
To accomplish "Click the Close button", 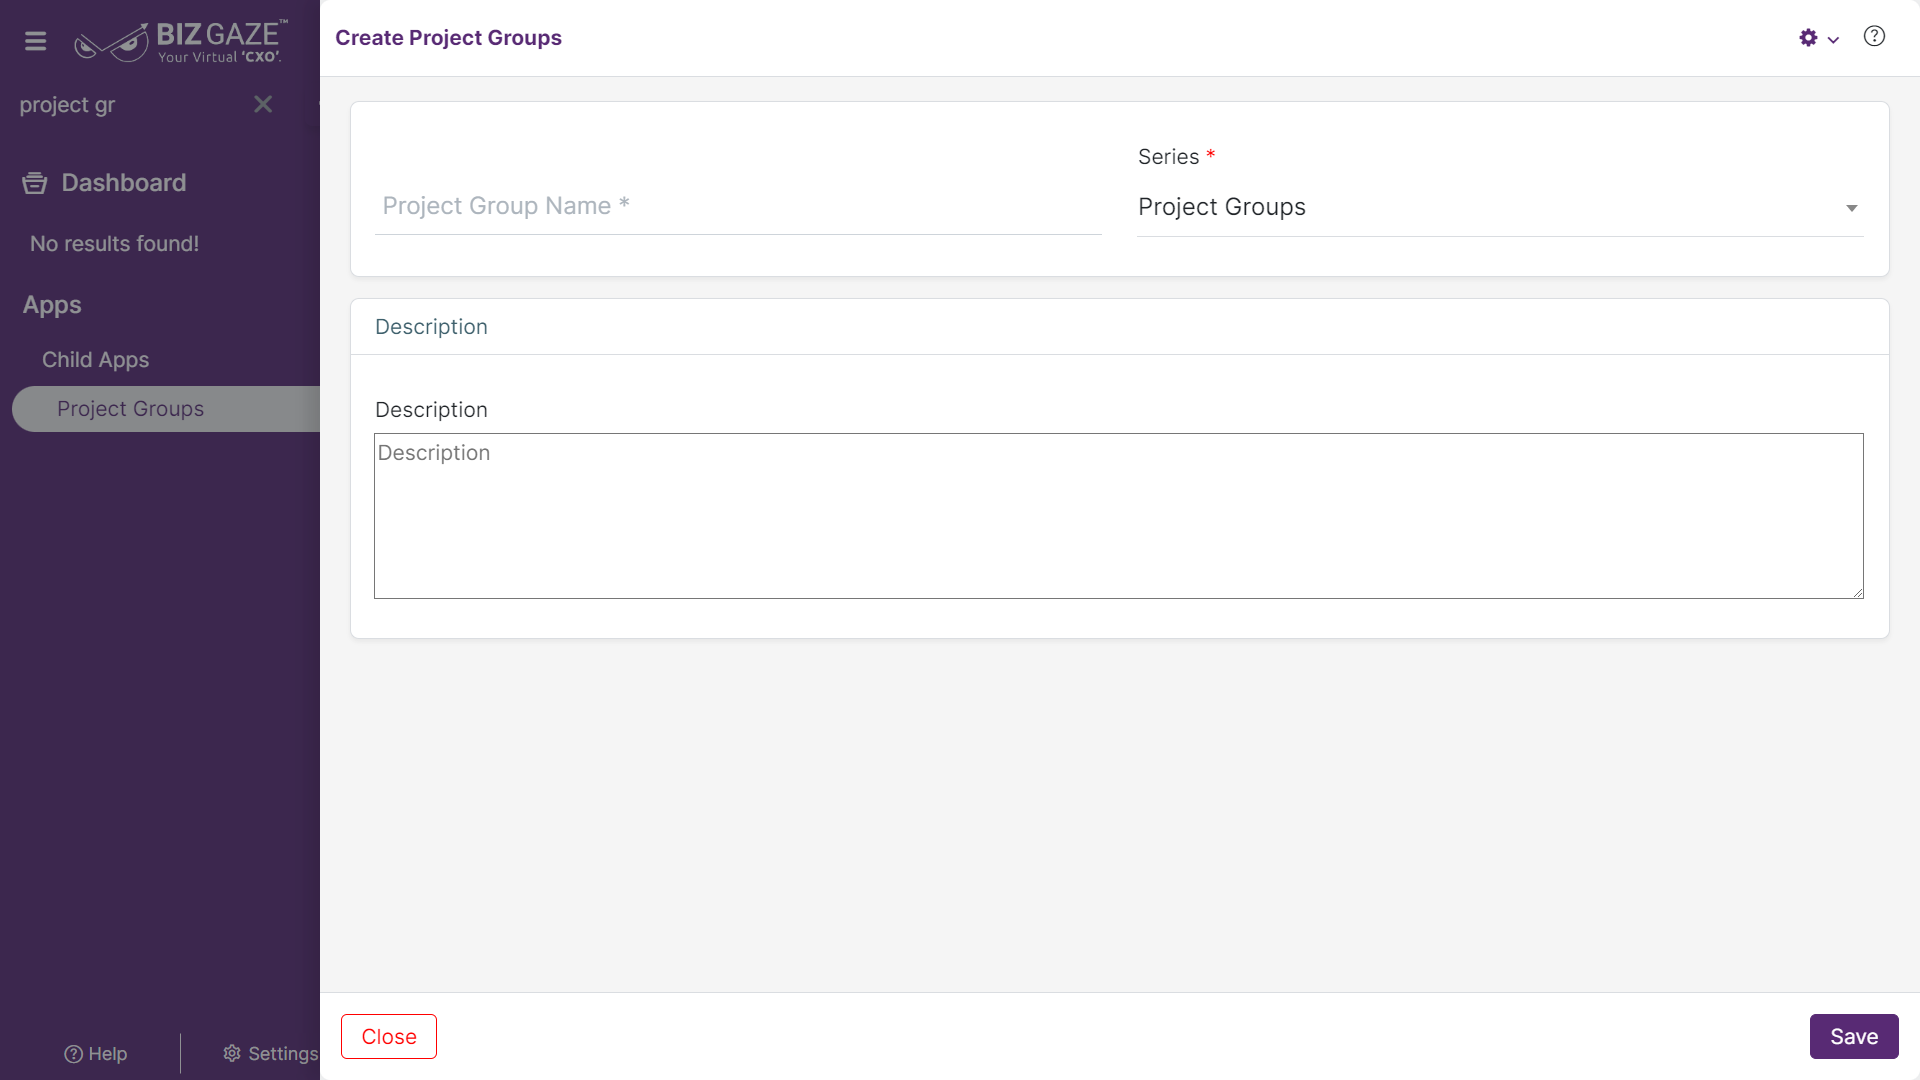I will (389, 1037).
